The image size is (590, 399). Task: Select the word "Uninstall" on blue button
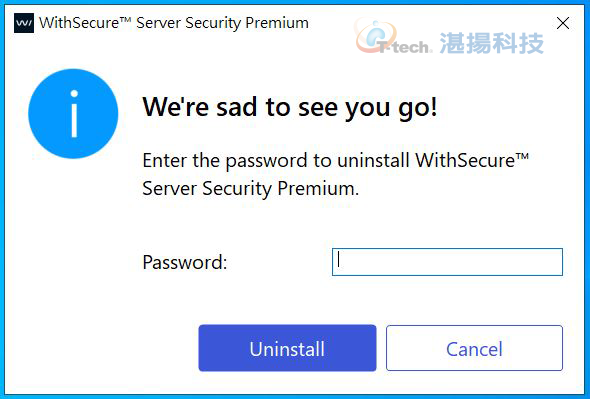[287, 349]
